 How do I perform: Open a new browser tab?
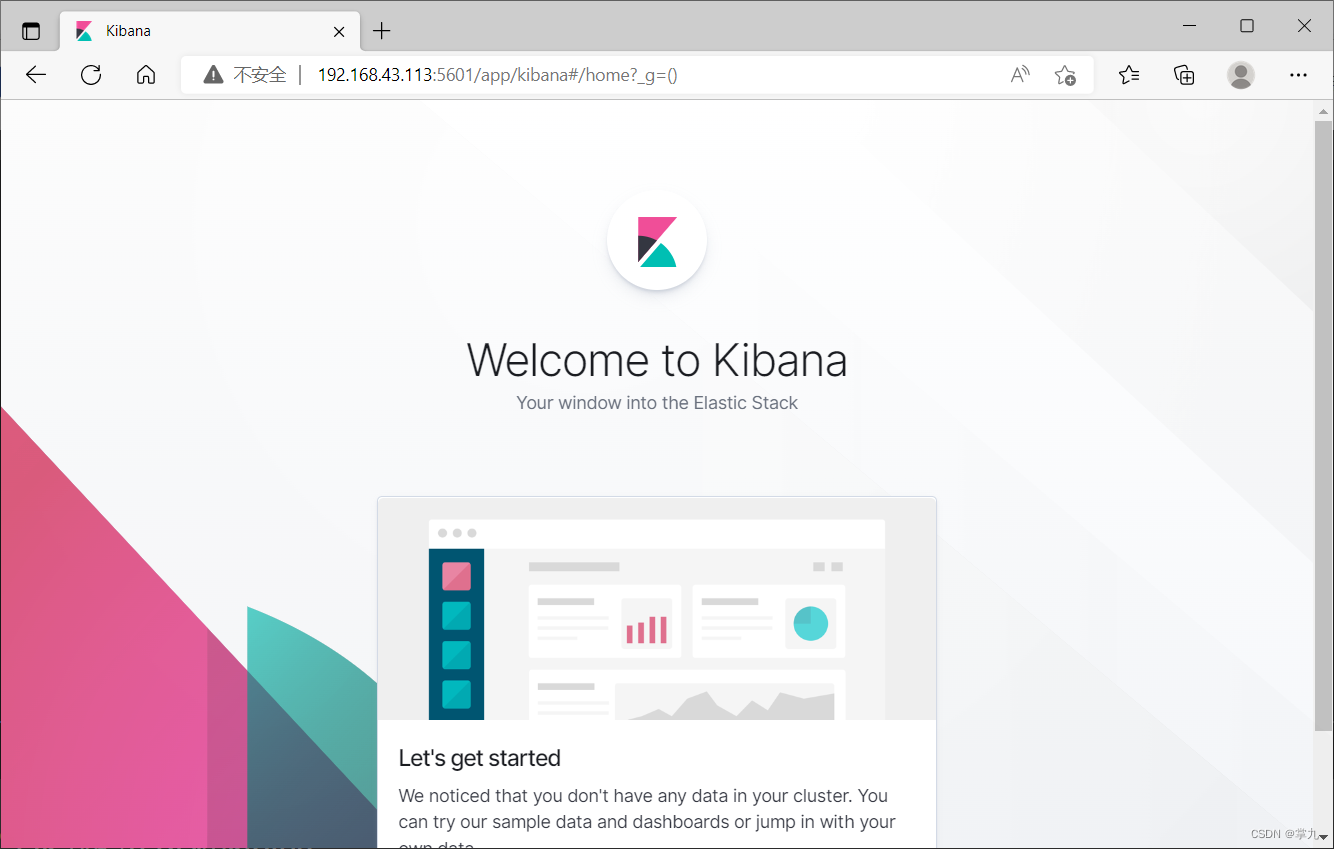[381, 31]
